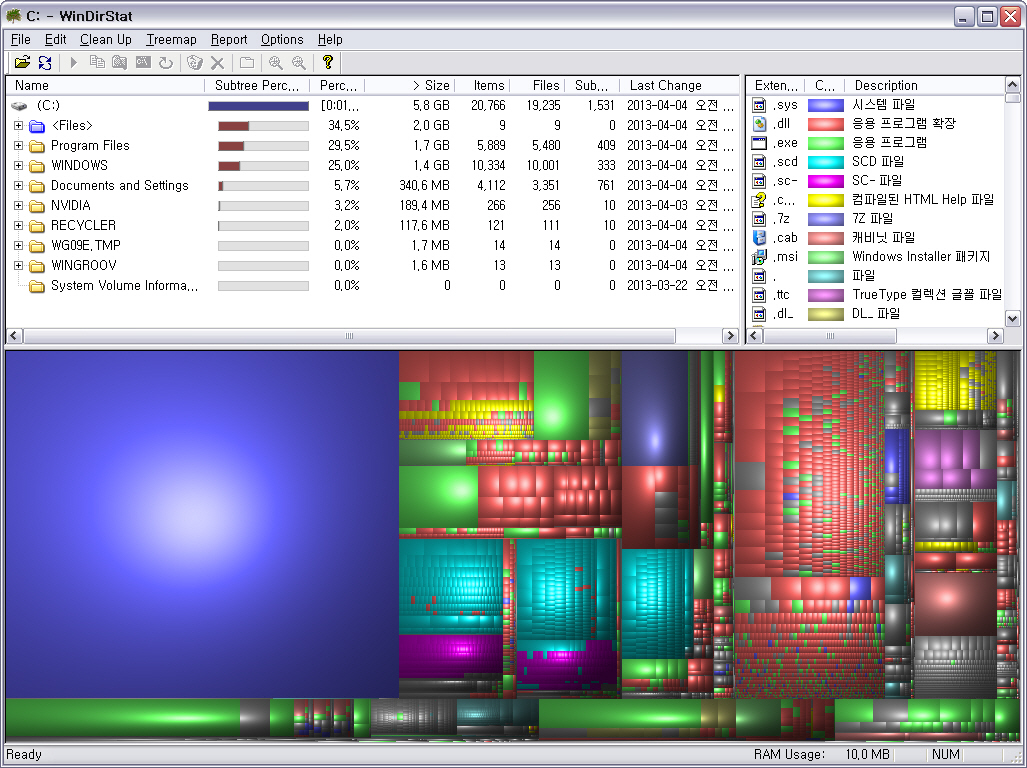Click the 29.5% percentage value
Image resolution: width=1027 pixels, height=768 pixels.
pos(343,145)
